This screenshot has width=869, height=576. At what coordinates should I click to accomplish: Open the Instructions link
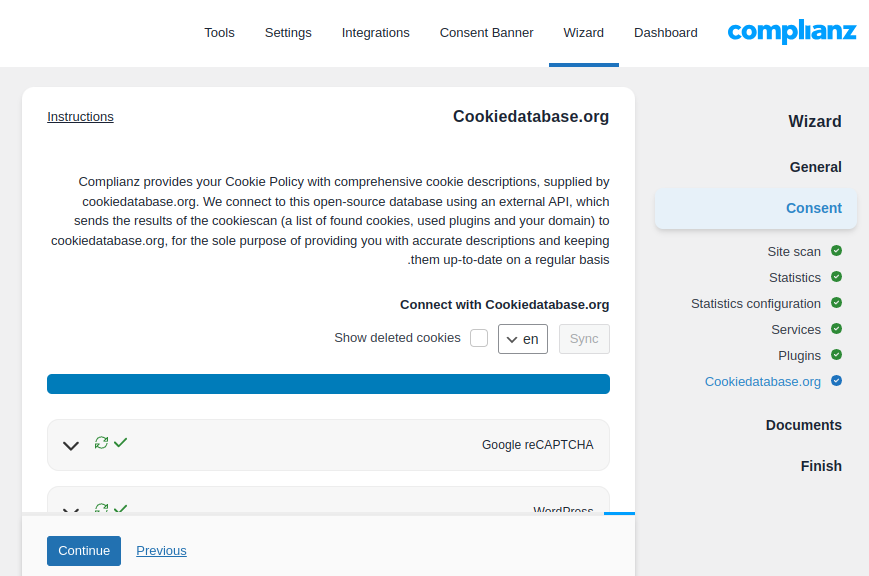coord(80,117)
